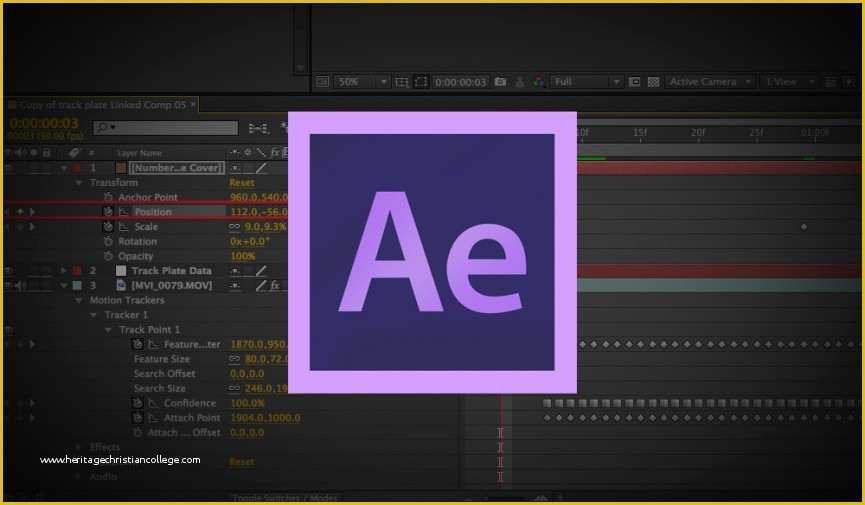Click the Position stopwatch icon

108,212
